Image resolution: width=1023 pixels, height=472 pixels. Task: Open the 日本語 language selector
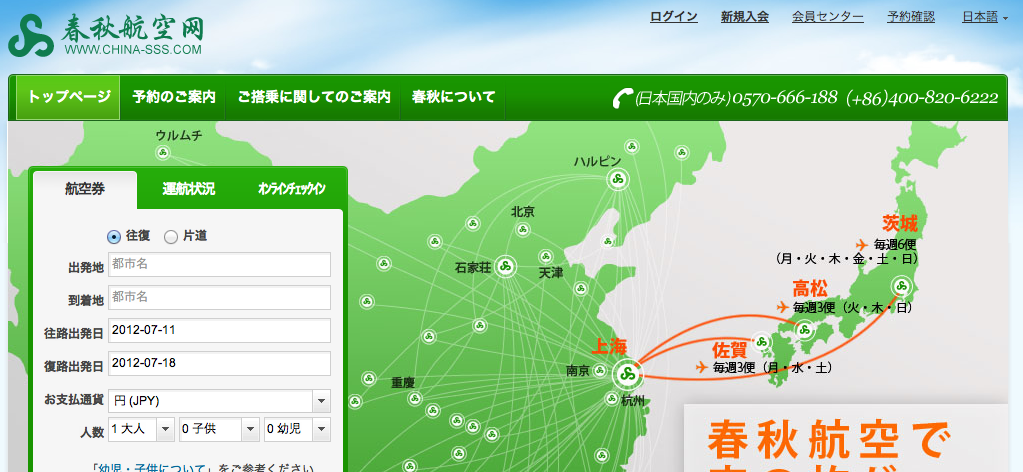click(x=985, y=17)
